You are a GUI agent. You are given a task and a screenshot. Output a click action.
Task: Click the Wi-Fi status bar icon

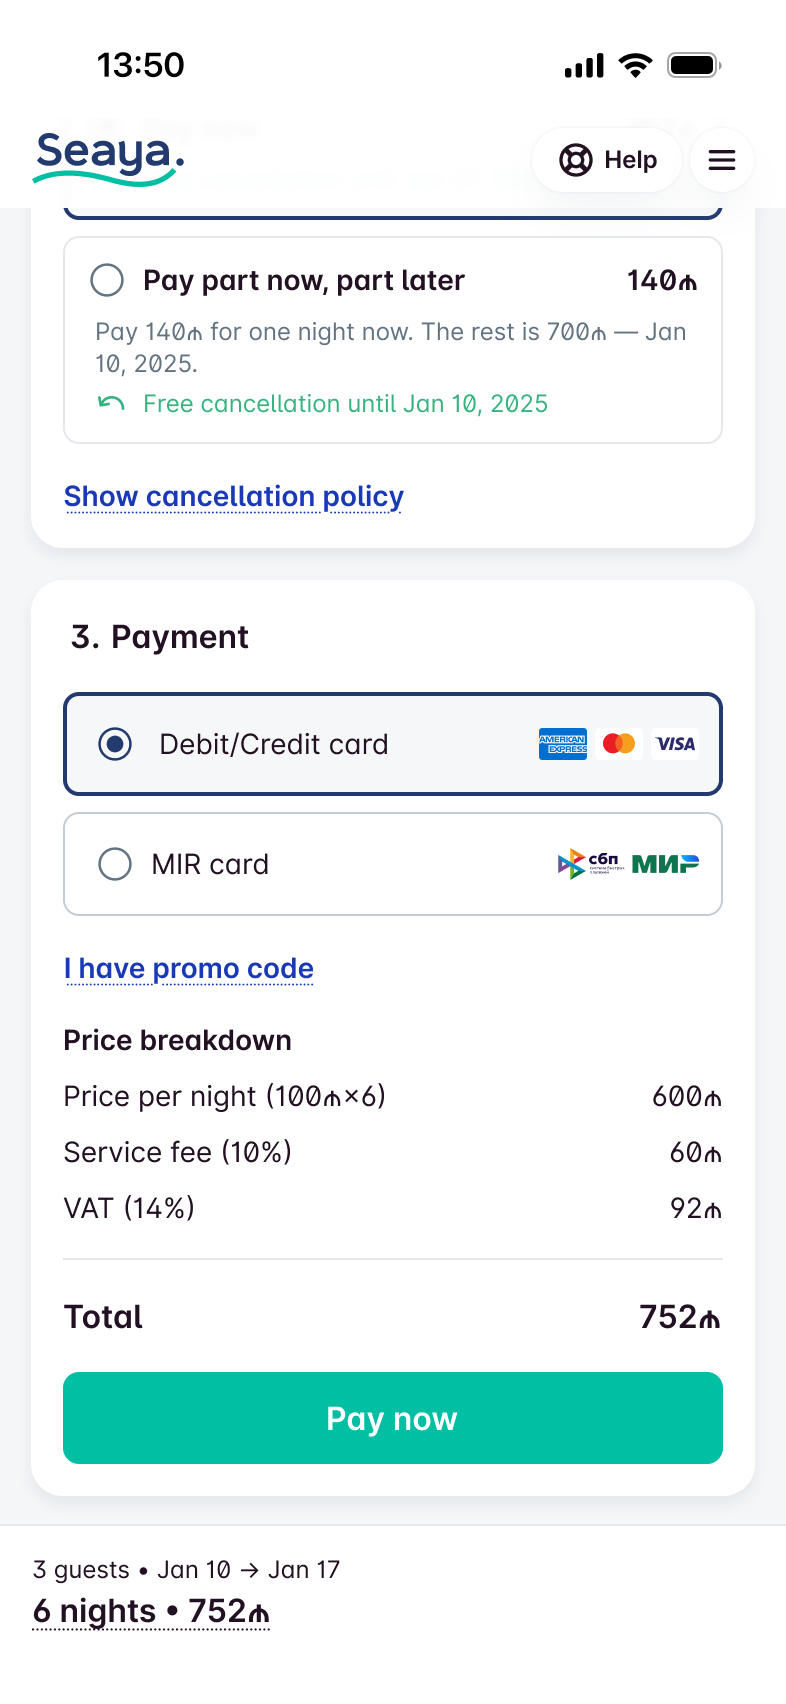[635, 66]
